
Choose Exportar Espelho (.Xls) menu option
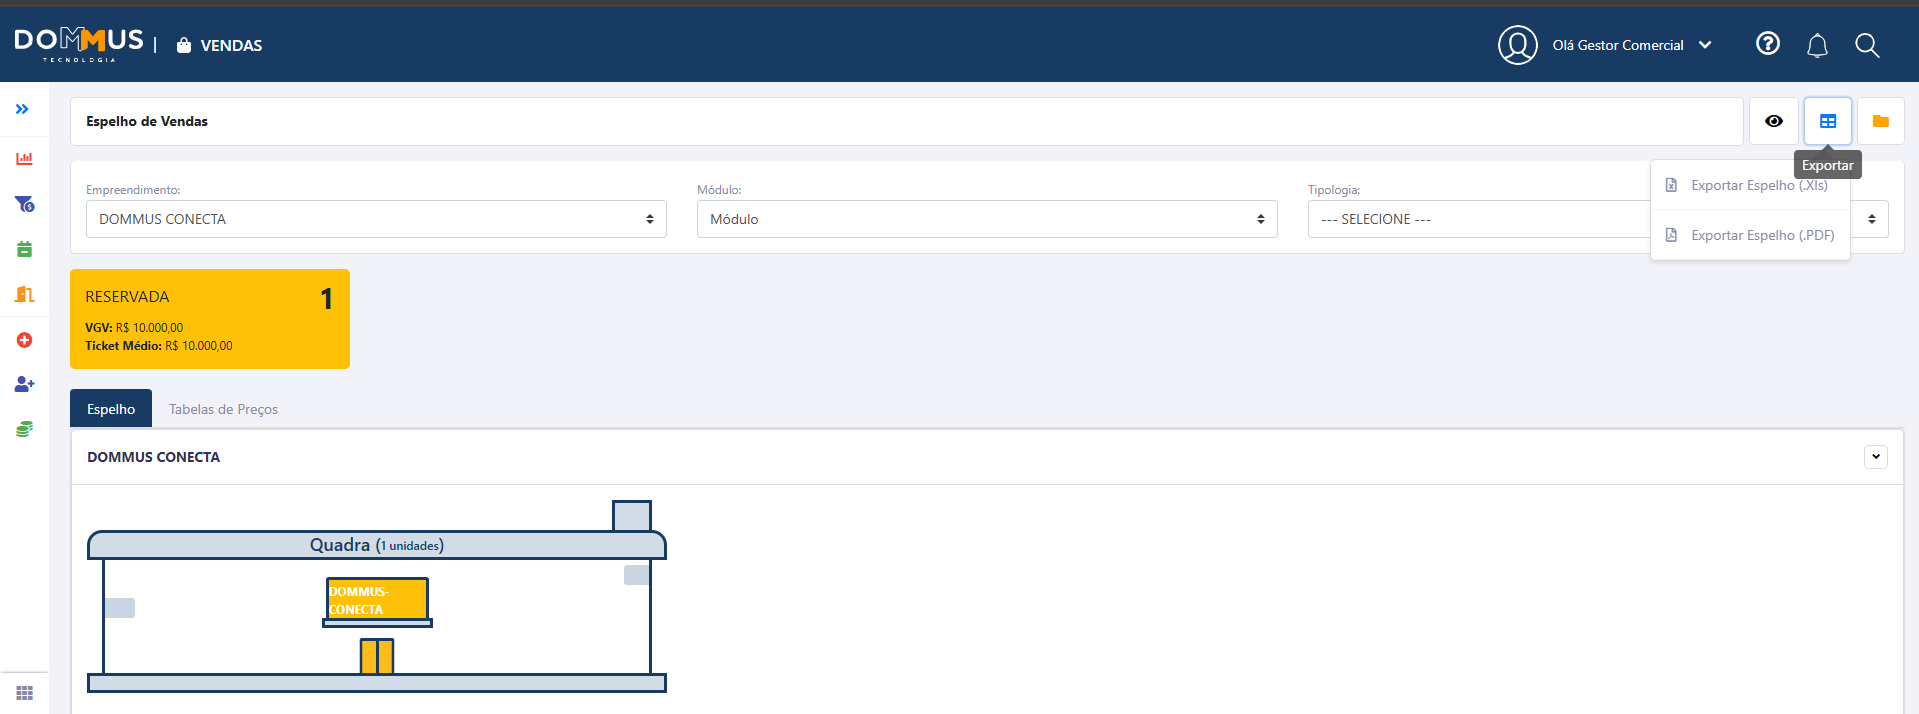[x=1758, y=186]
